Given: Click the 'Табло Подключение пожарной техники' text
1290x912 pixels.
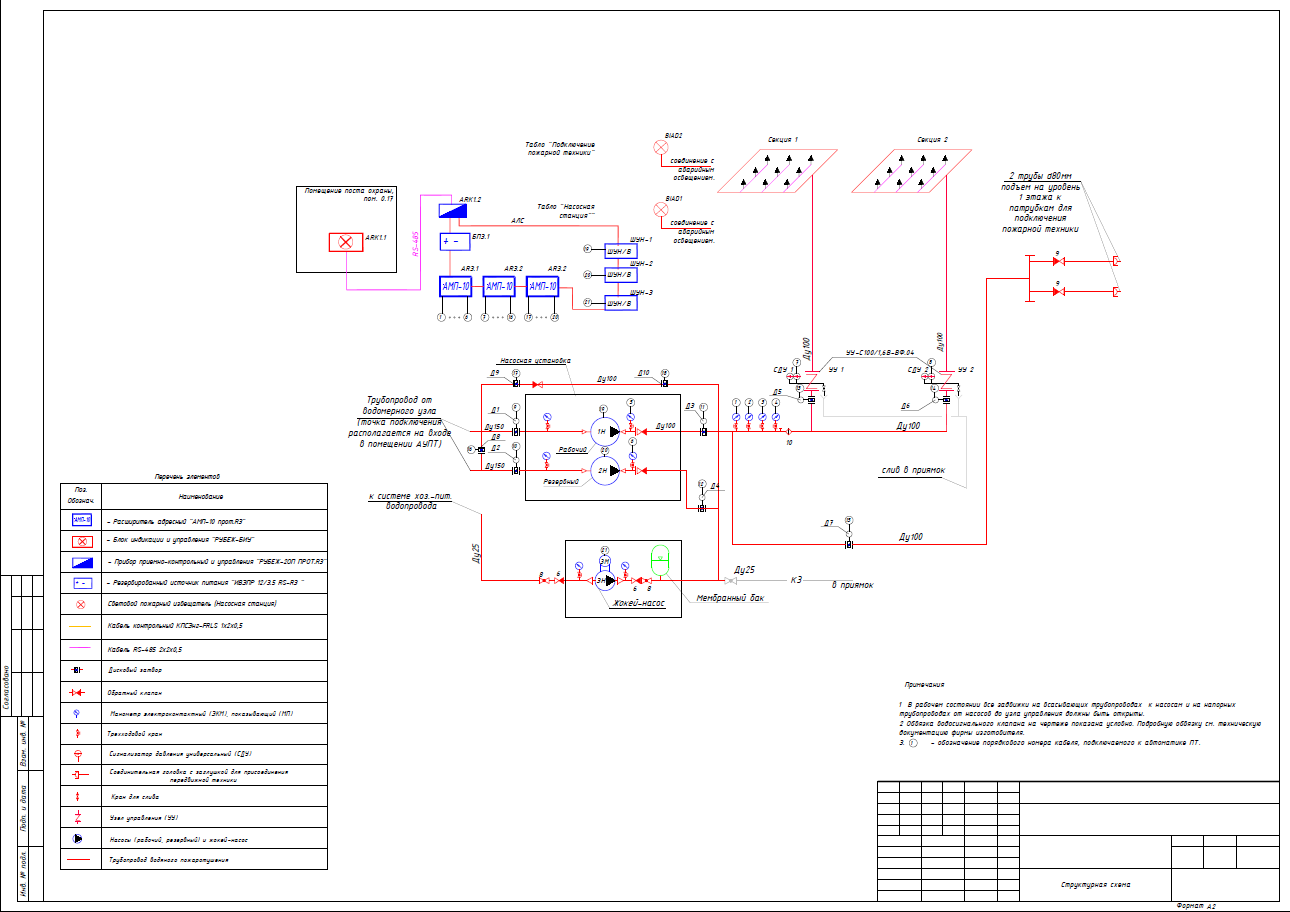Looking at the screenshot, I should (x=560, y=149).
